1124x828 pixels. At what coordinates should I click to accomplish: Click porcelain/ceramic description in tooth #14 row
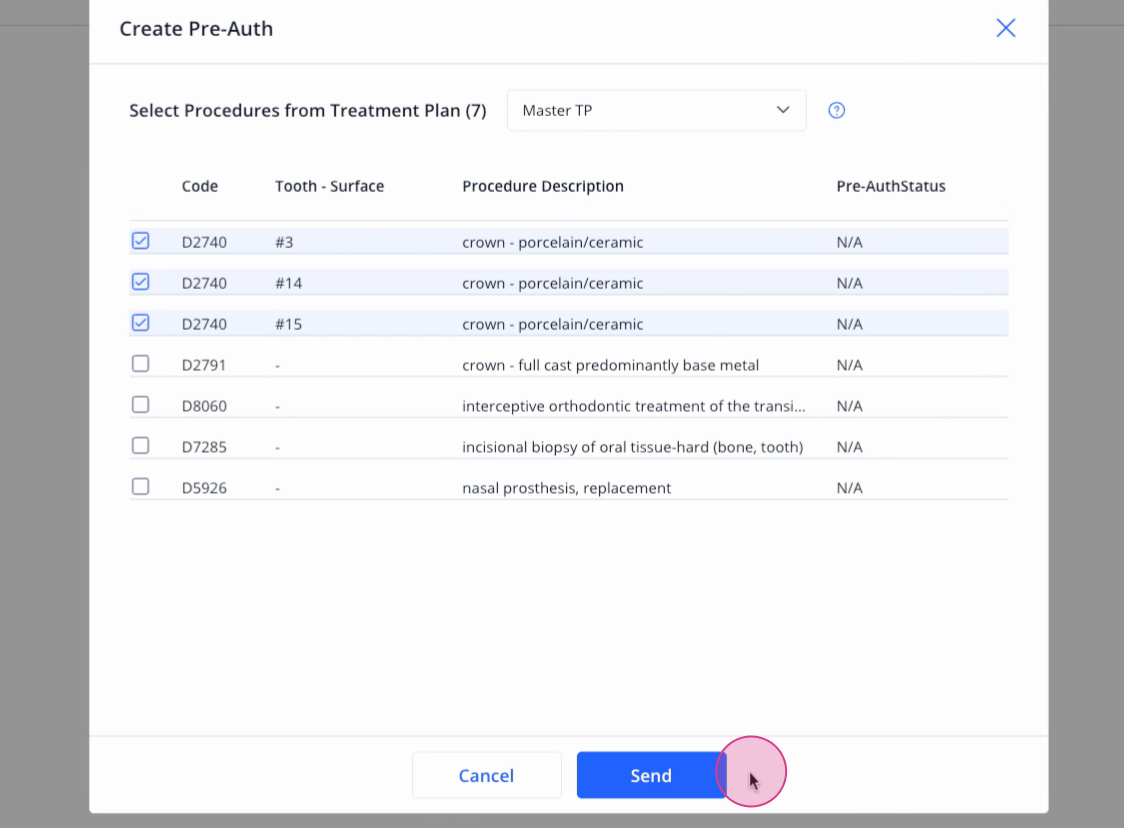pos(553,283)
